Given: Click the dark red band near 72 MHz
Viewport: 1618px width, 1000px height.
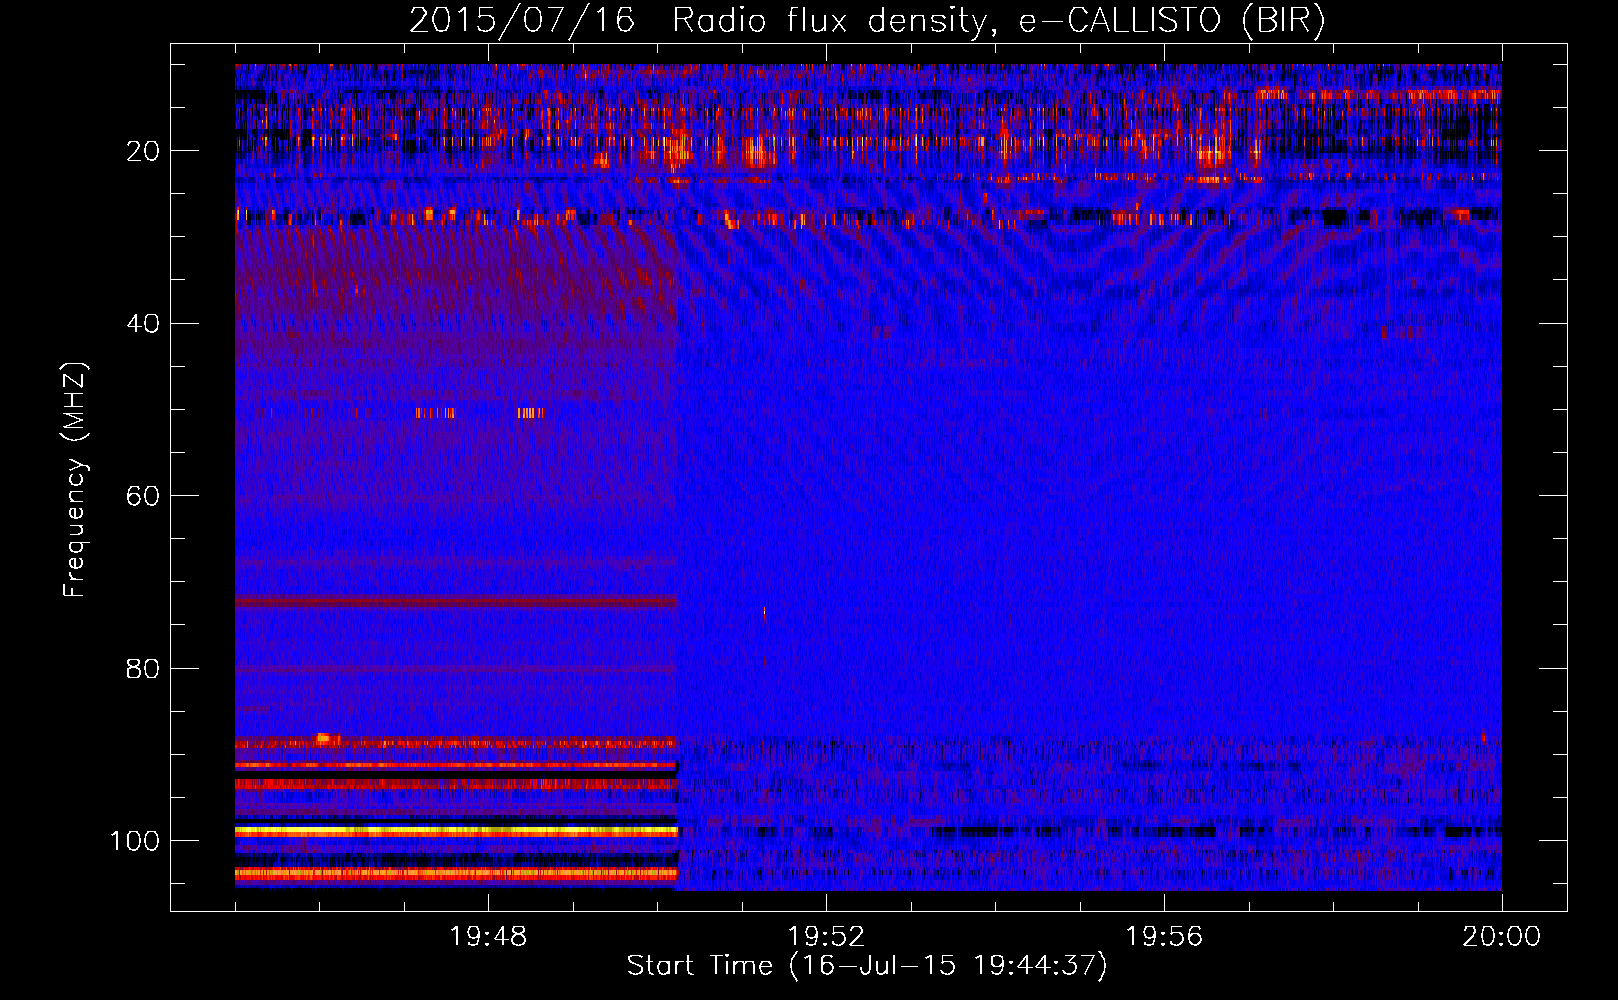Looking at the screenshot, I should (x=455, y=602).
